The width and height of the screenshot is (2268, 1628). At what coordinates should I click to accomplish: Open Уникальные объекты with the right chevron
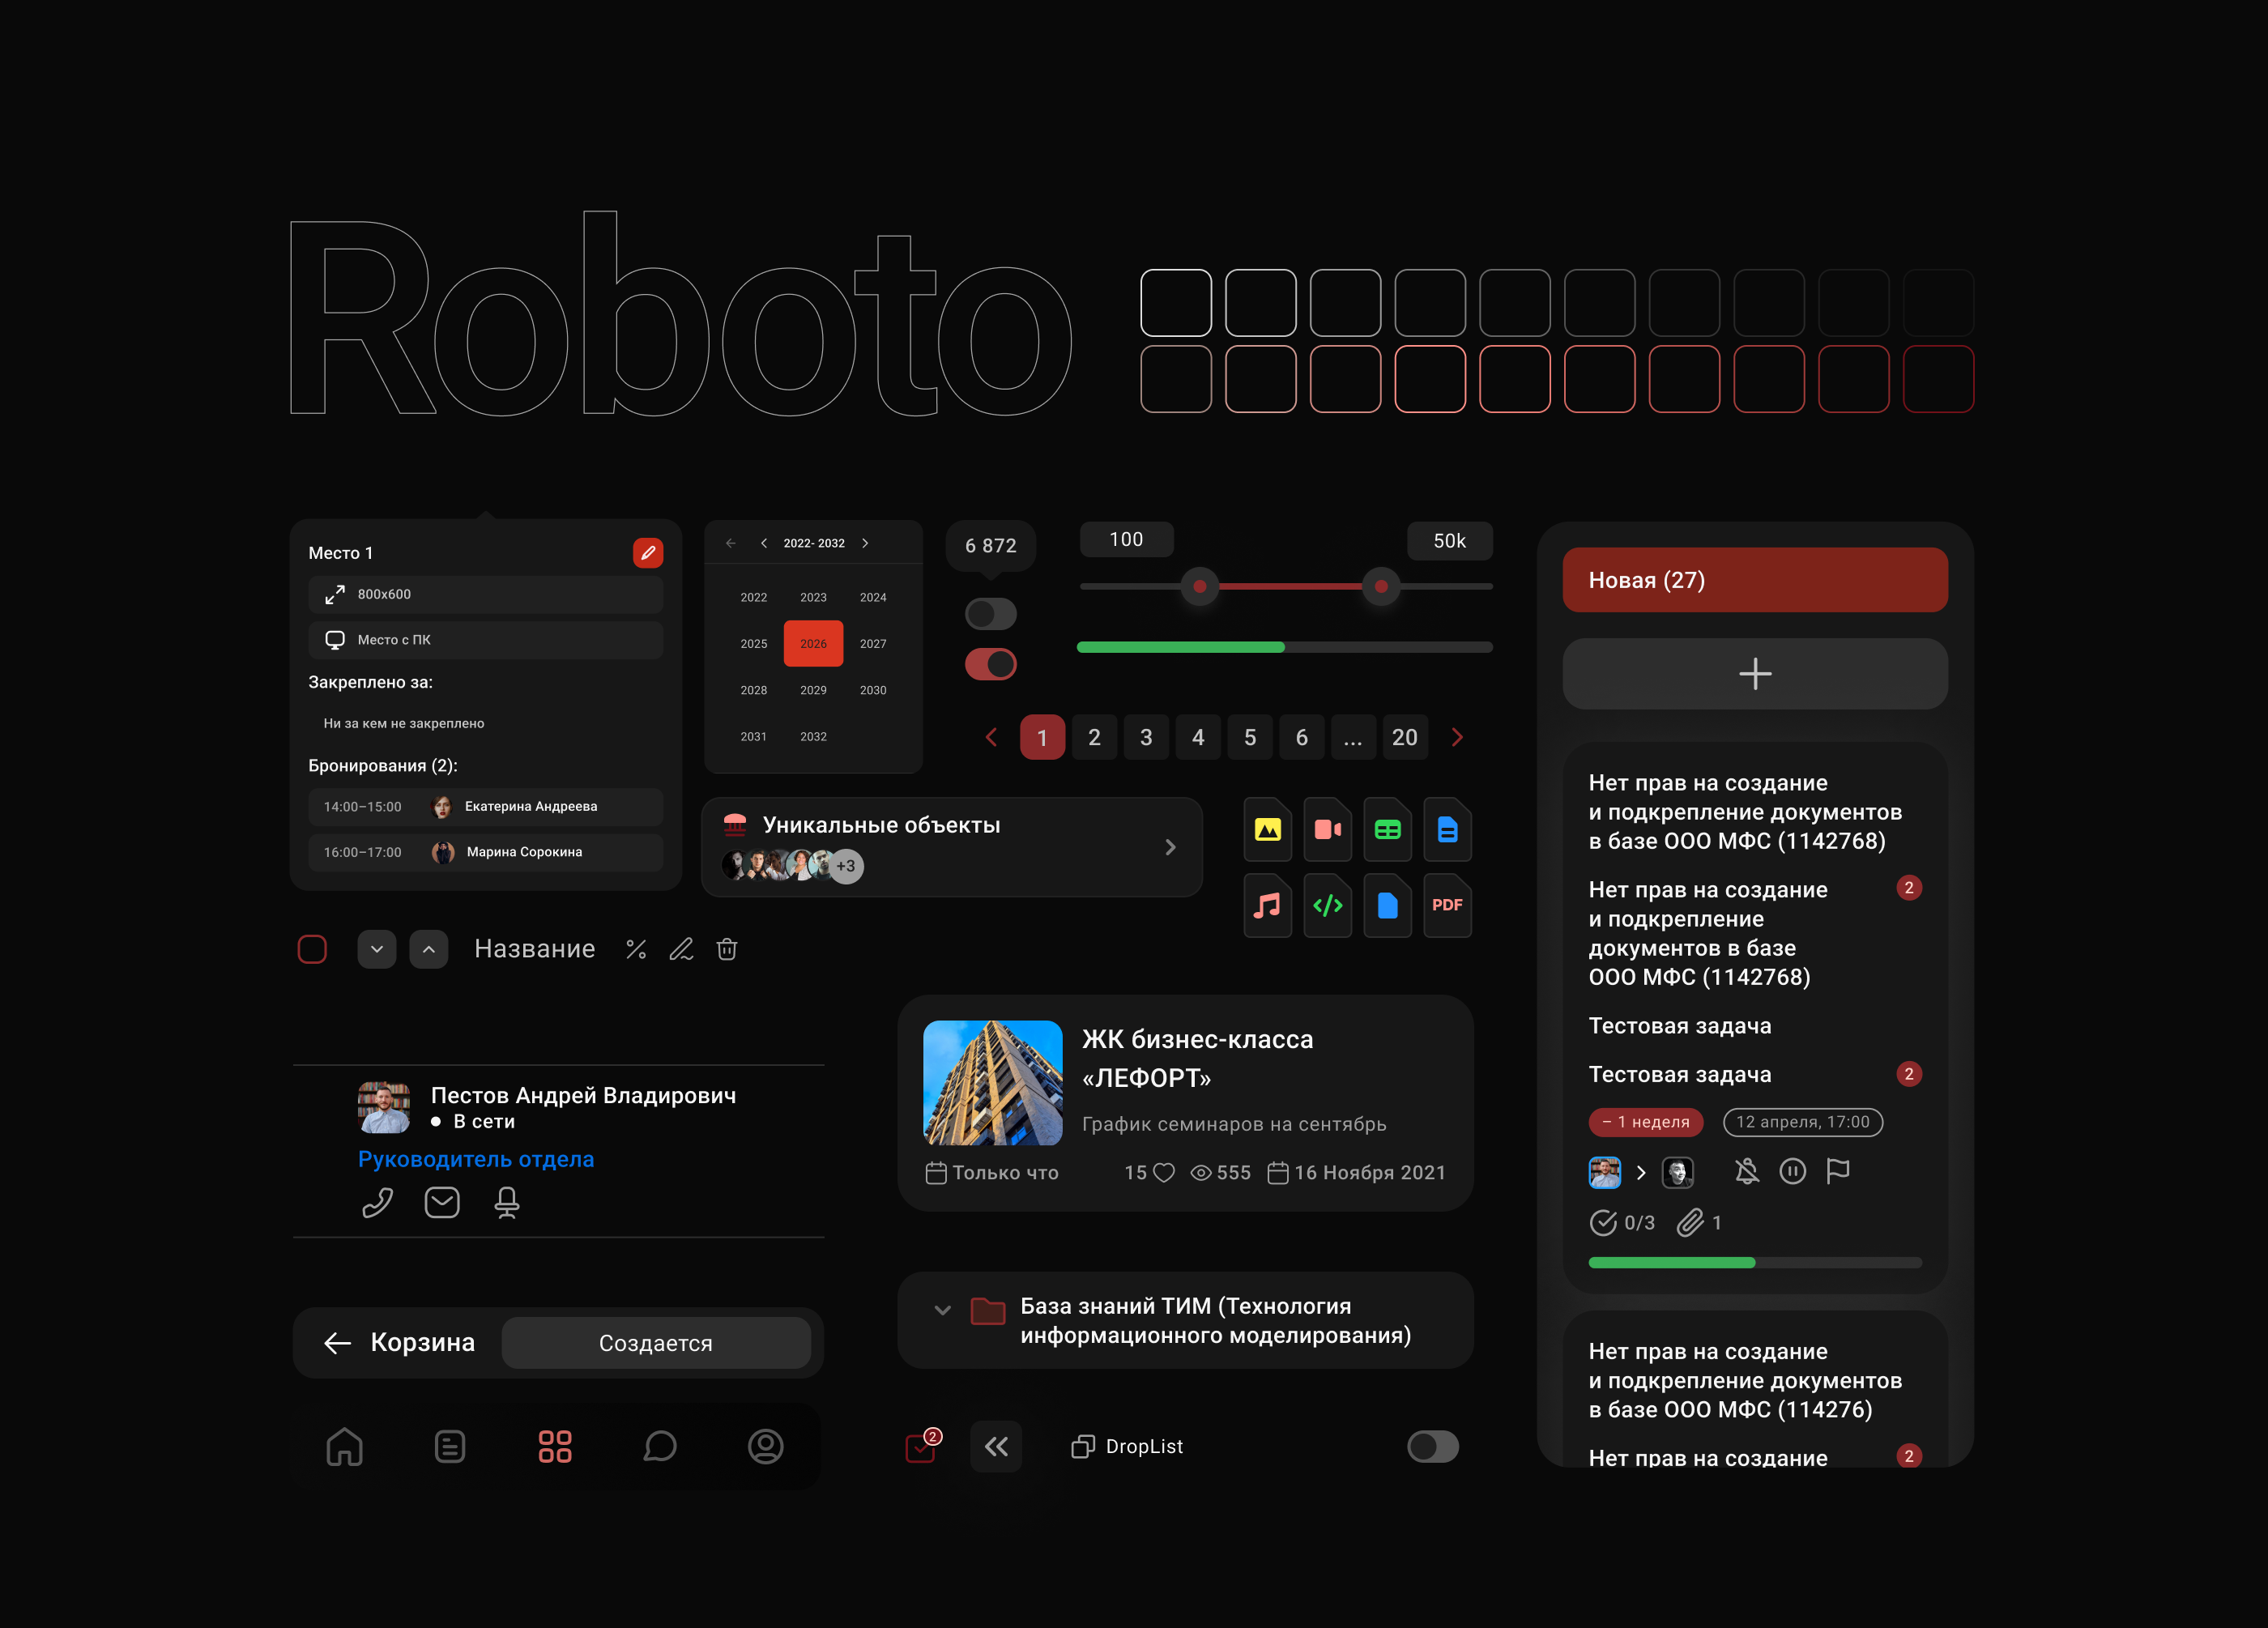[1170, 847]
